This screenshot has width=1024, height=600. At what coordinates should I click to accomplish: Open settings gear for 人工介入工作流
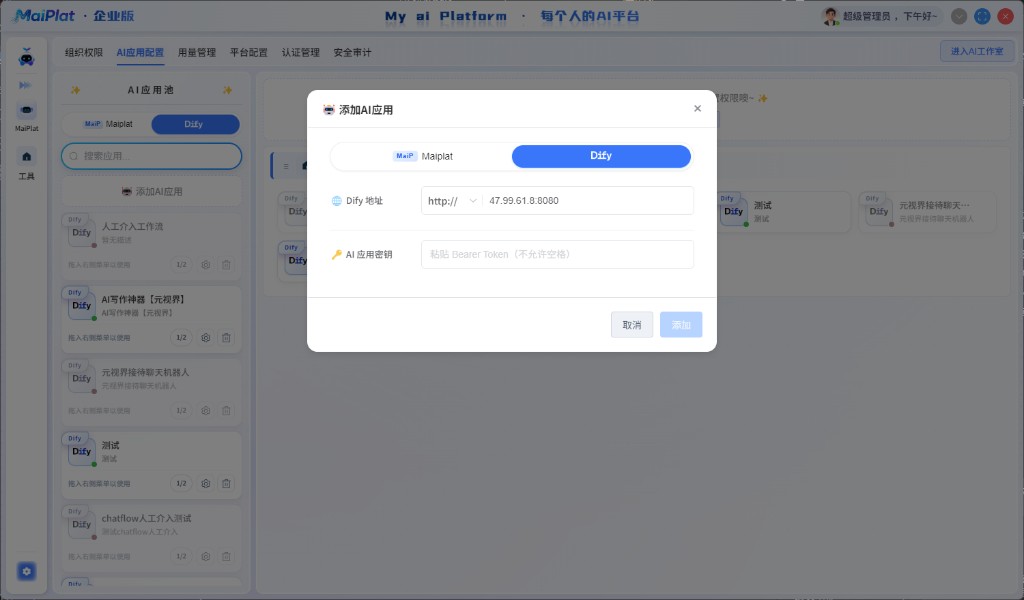click(x=206, y=264)
